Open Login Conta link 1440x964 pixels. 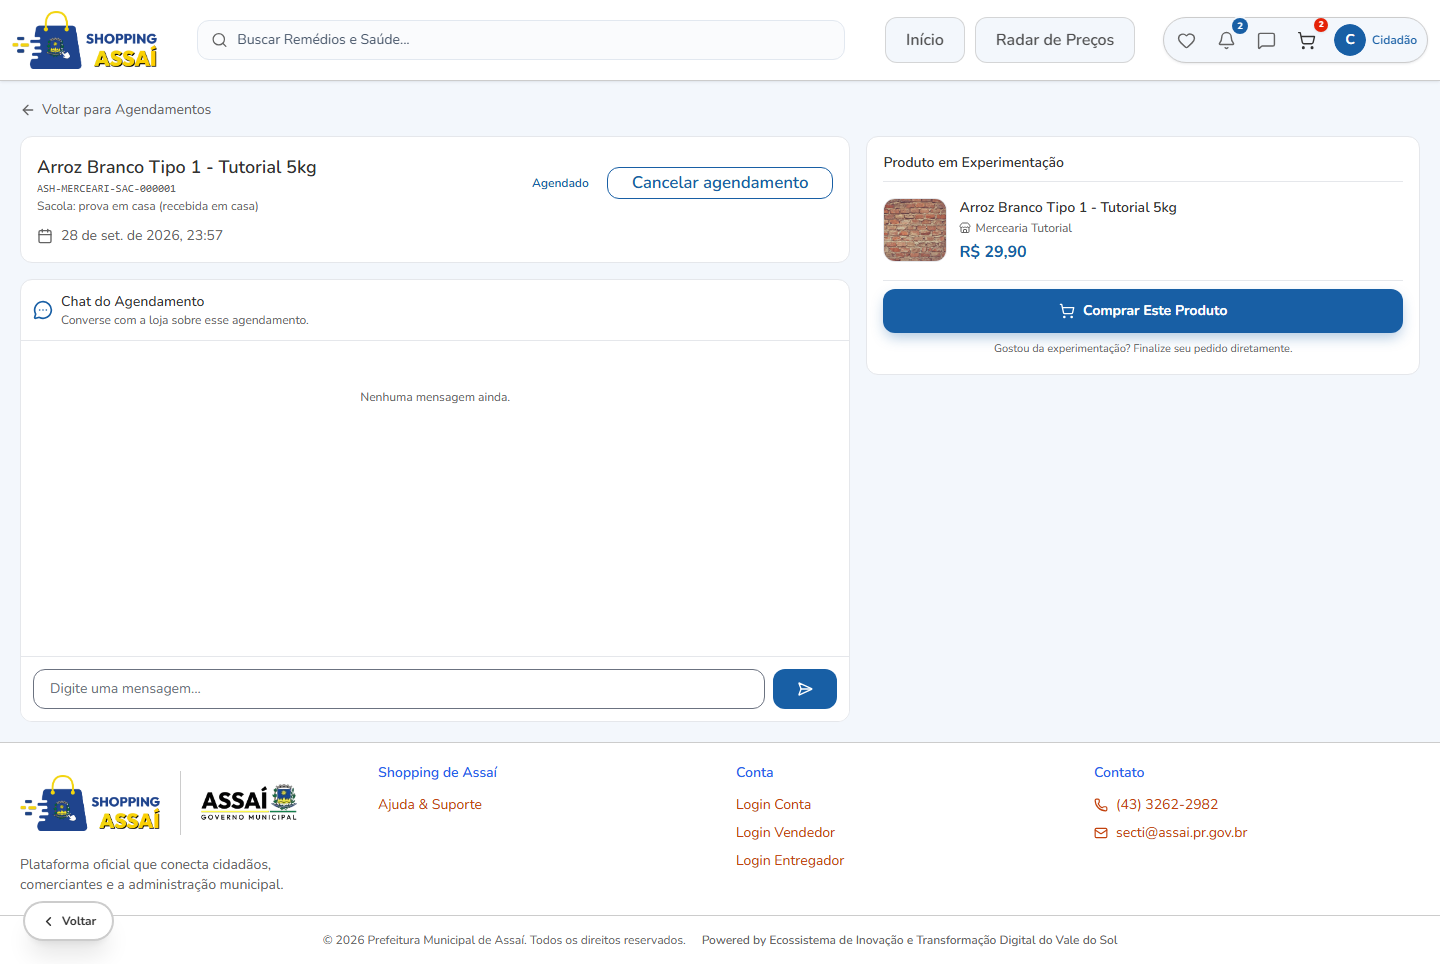(x=774, y=804)
